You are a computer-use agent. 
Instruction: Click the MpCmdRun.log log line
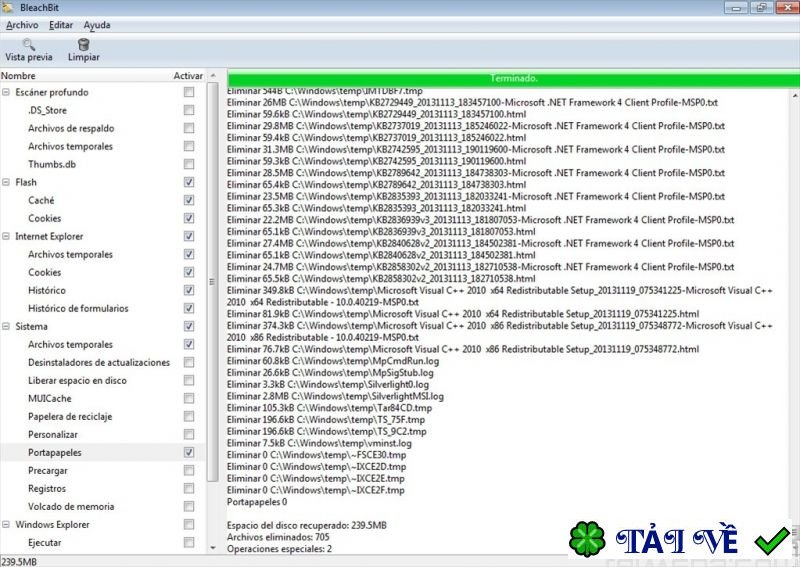click(x=333, y=361)
